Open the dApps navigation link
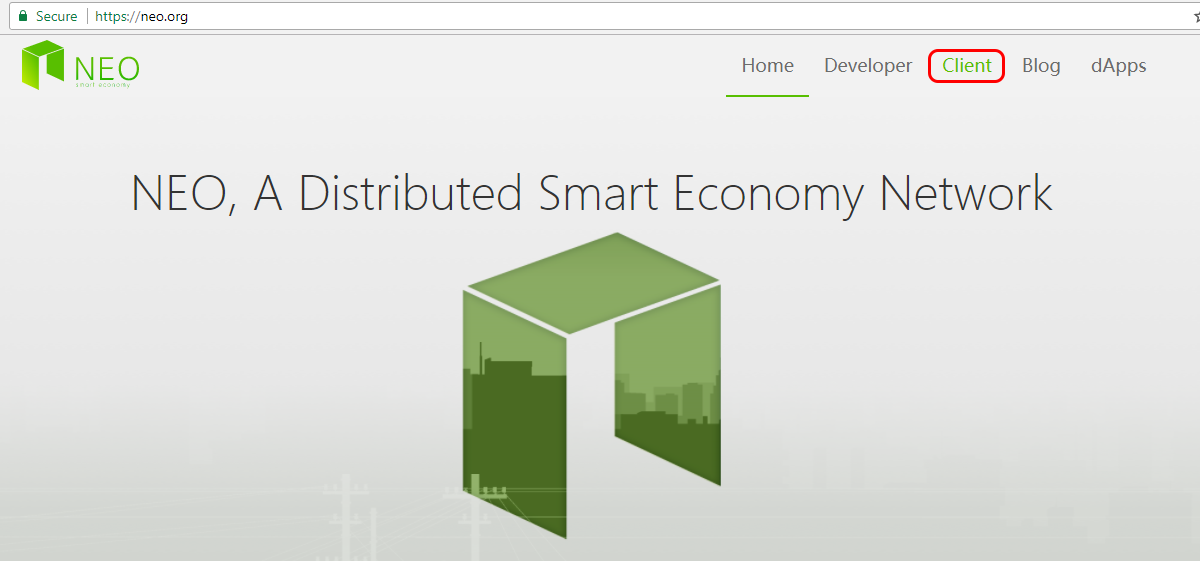 tap(1119, 66)
